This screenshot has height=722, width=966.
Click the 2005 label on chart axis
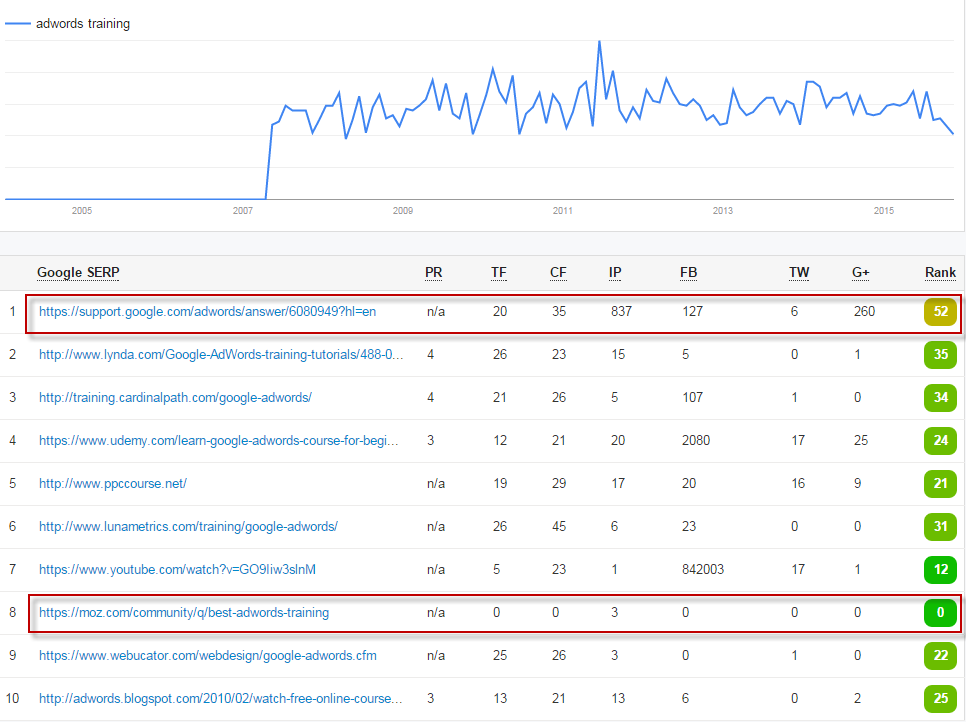pyautogui.click(x=82, y=211)
